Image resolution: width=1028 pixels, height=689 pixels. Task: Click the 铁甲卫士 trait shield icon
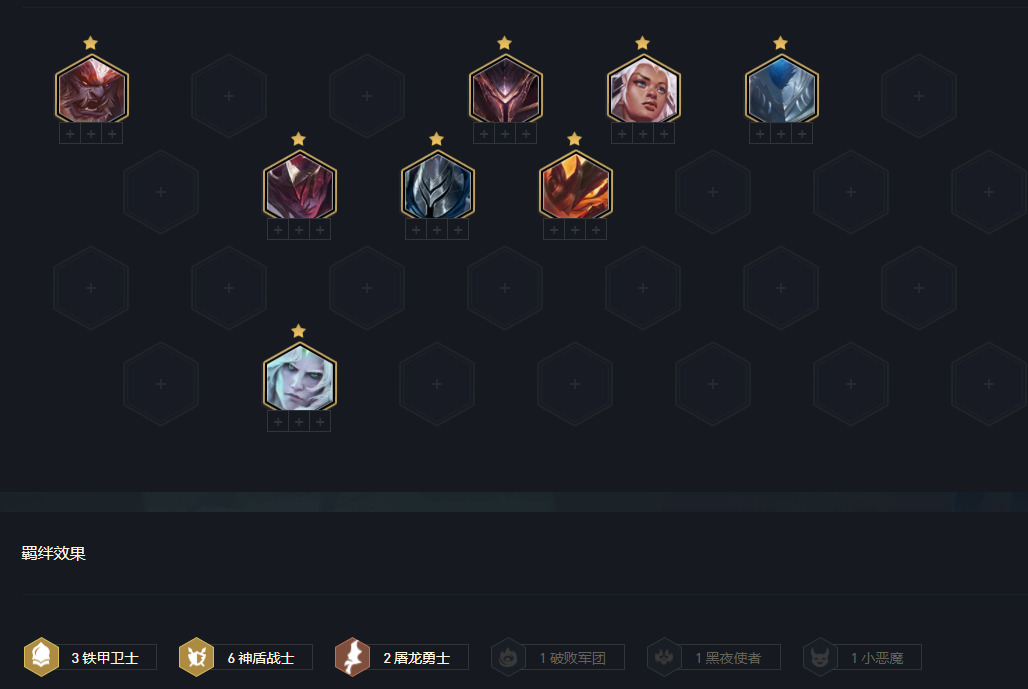pyautogui.click(x=41, y=657)
